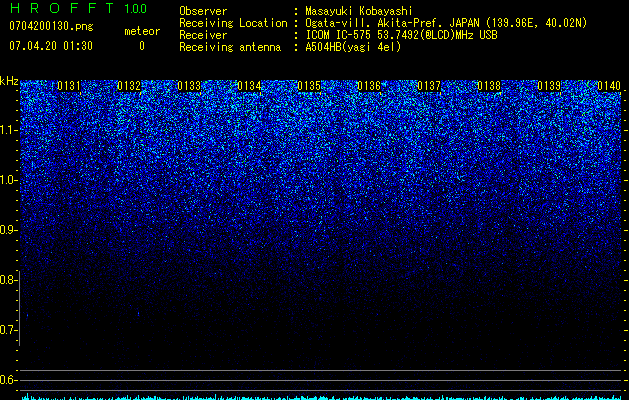The width and height of the screenshot is (629, 400).
Task: Click the Receiving antenna label
Action: tap(230, 47)
